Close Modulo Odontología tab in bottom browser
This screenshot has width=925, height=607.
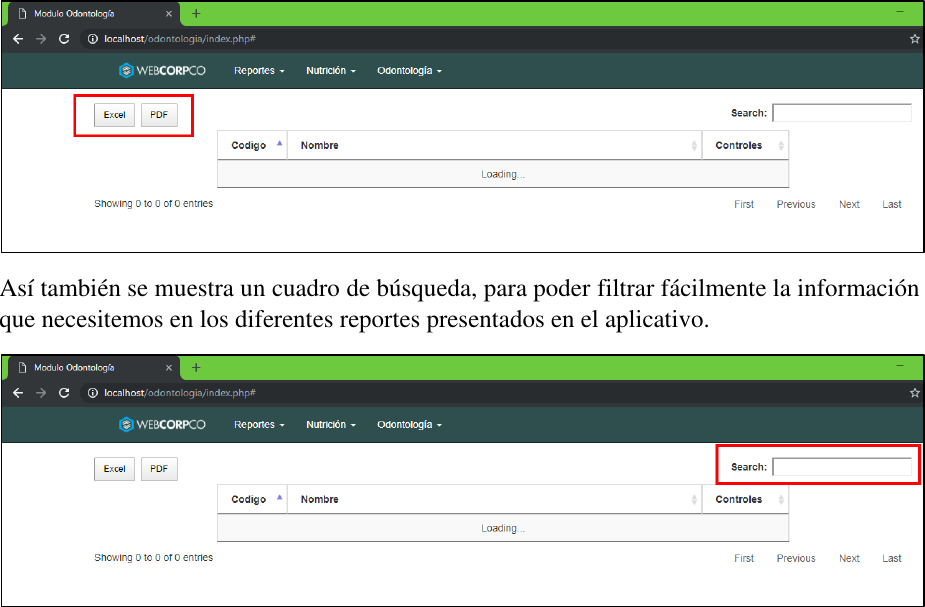(x=169, y=368)
